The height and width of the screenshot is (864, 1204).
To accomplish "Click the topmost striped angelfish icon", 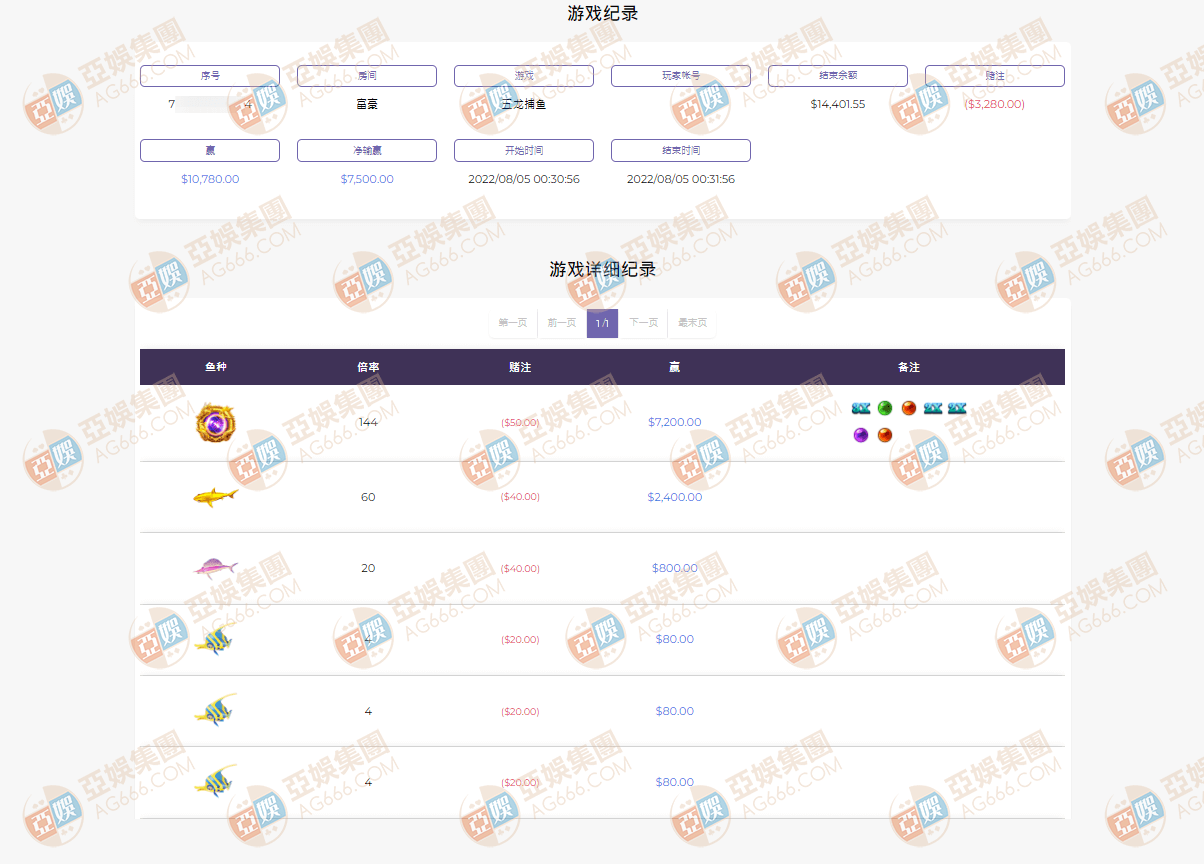I will click(x=214, y=640).
